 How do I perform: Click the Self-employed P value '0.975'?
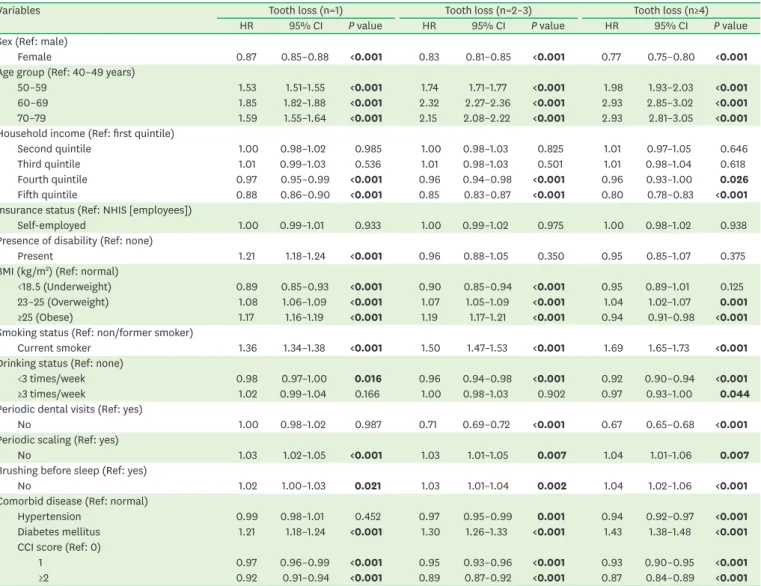[550, 225]
